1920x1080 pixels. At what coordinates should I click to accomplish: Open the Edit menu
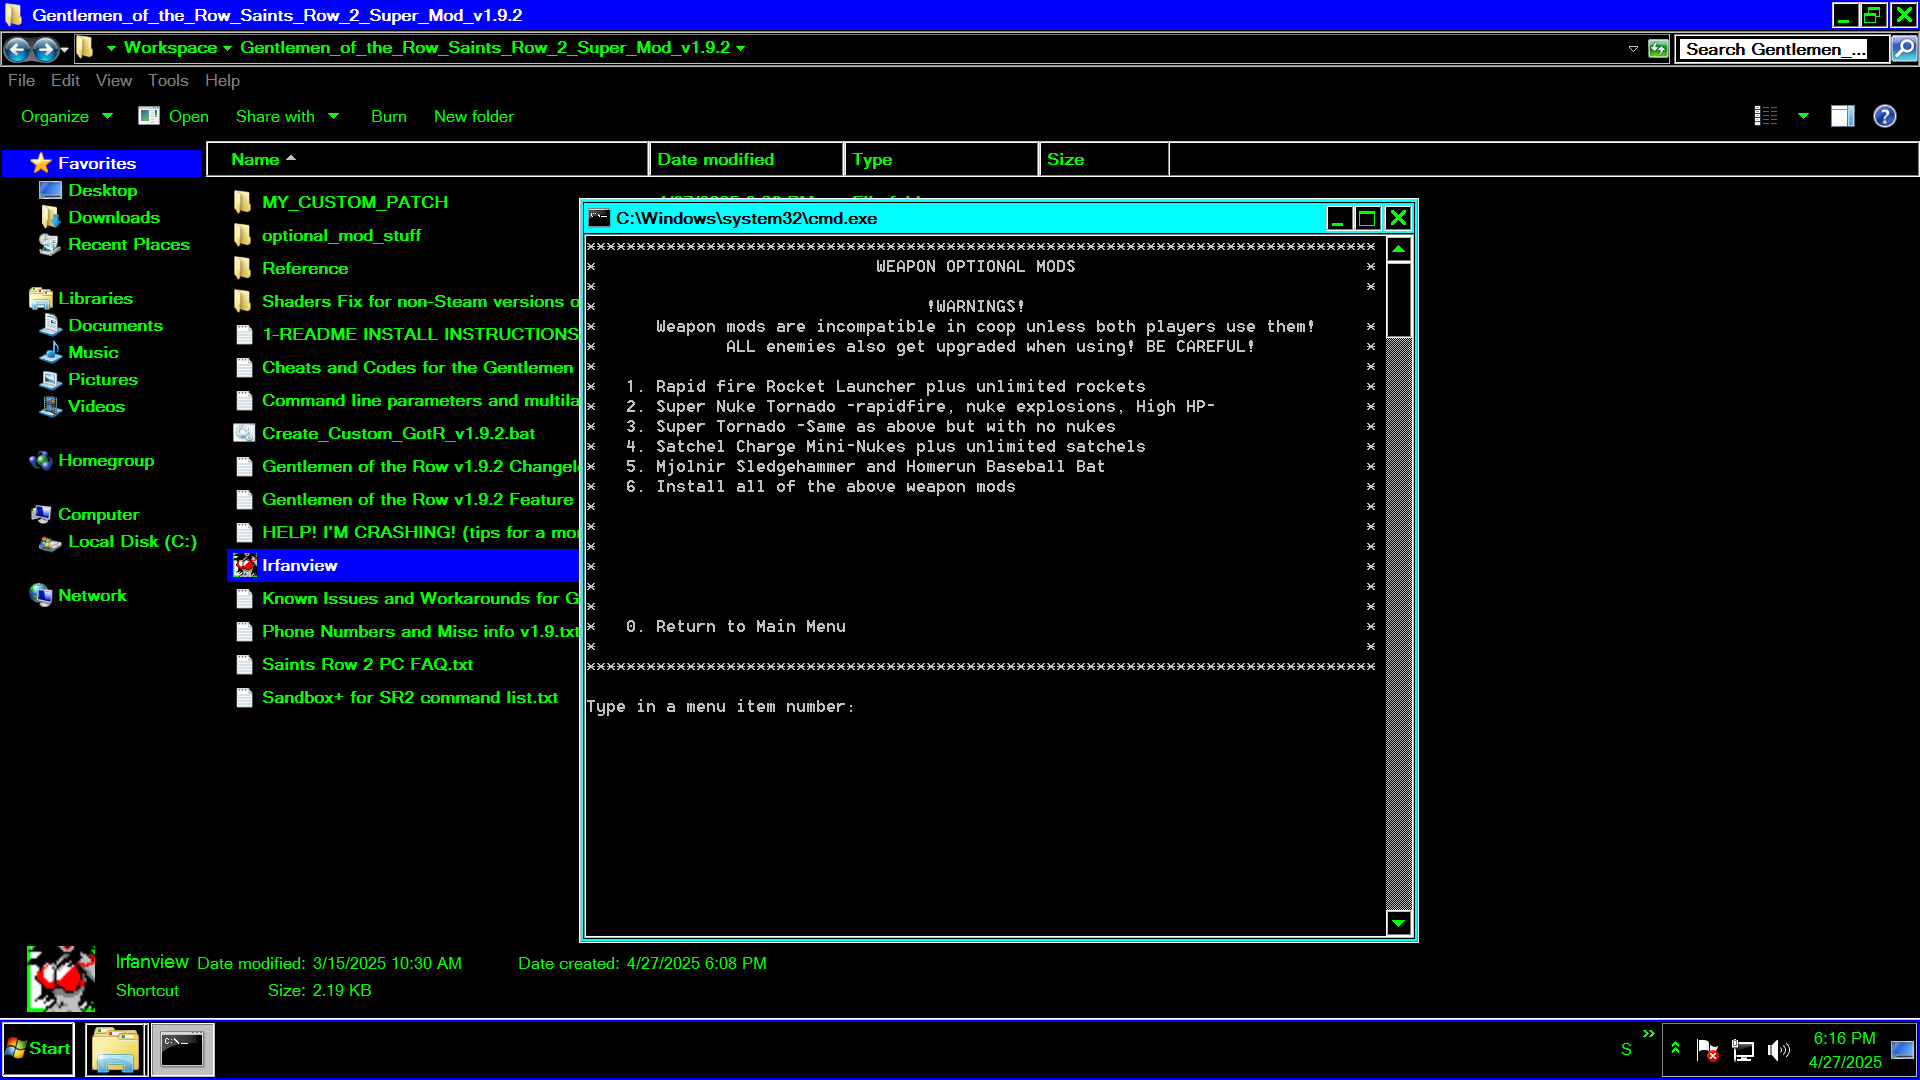click(65, 81)
